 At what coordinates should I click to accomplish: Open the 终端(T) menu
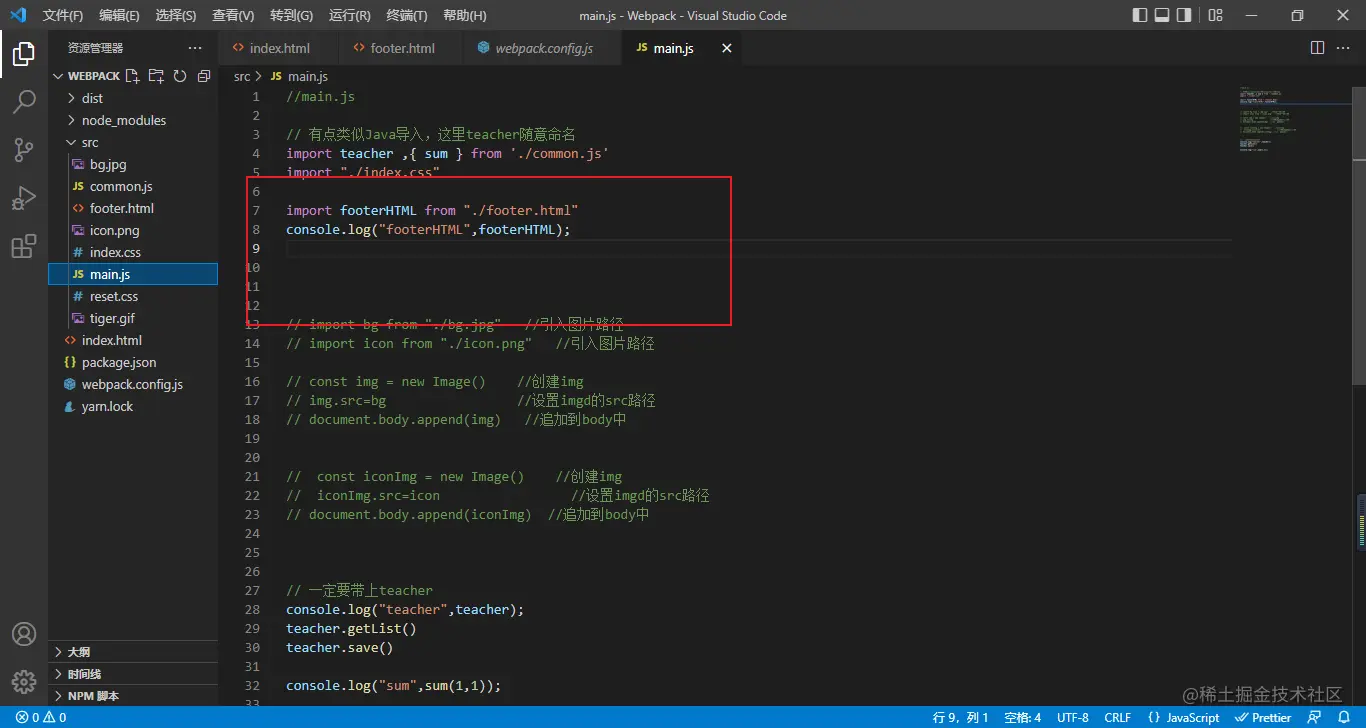(x=407, y=15)
